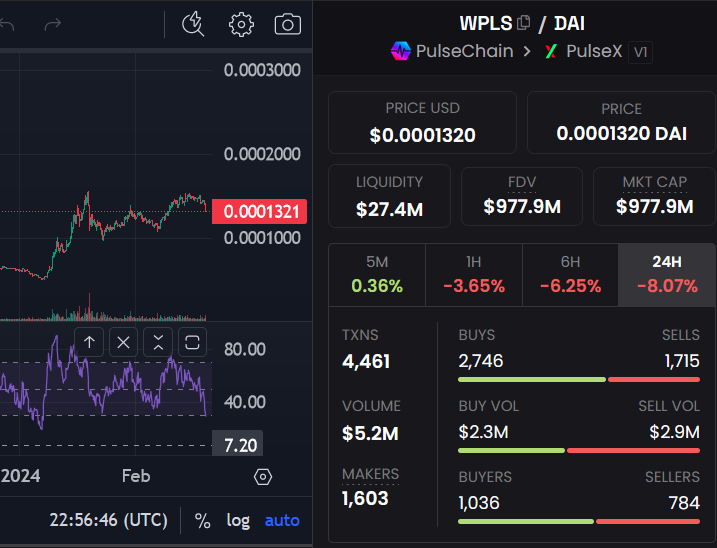Redo the chart action
Screen dimensions: 717x548
tap(53, 24)
